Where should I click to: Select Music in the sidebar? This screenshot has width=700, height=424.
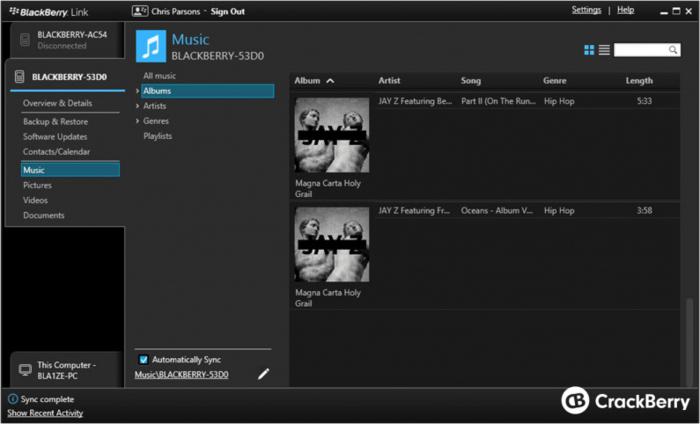(70, 170)
